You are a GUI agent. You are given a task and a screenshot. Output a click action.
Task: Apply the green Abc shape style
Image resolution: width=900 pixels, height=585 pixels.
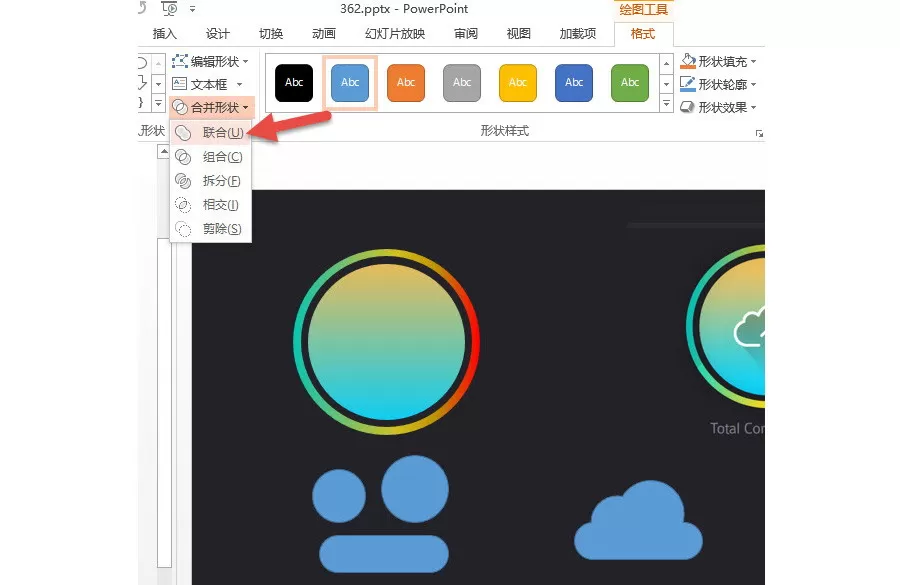pos(630,83)
